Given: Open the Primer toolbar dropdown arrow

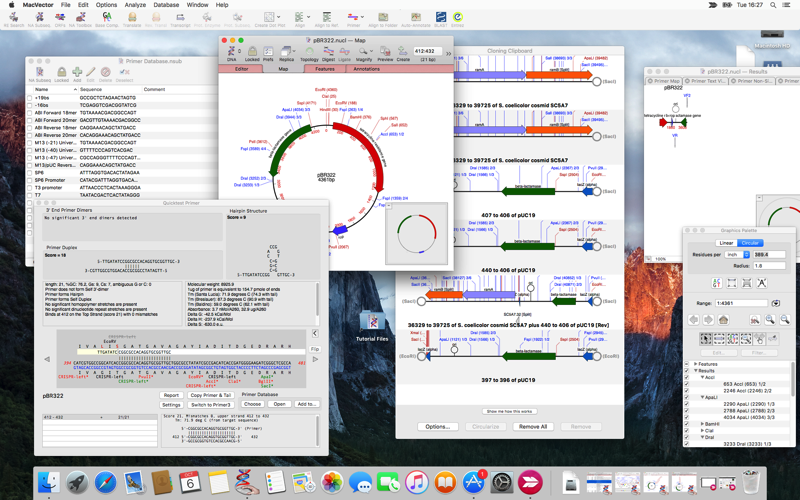Looking at the screenshot, I should pyautogui.click(x=362, y=17).
